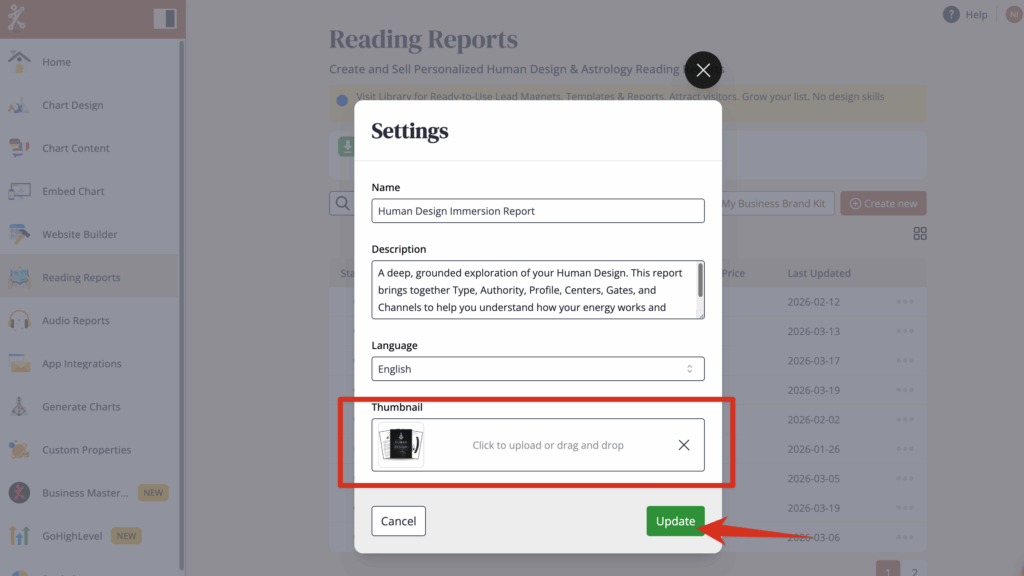1024x576 pixels.
Task: Click the Audio Reports headphones icon
Action: point(19,320)
